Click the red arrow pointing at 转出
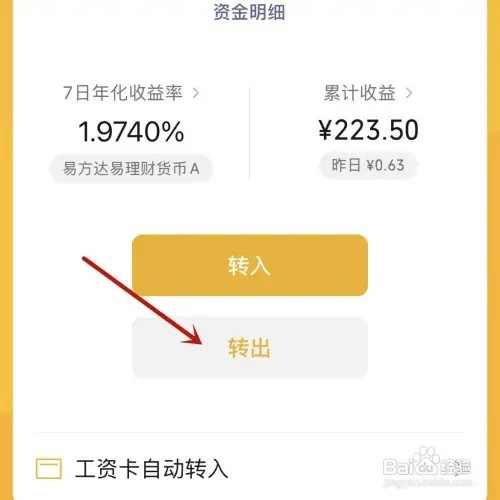500x500 pixels. (142, 300)
